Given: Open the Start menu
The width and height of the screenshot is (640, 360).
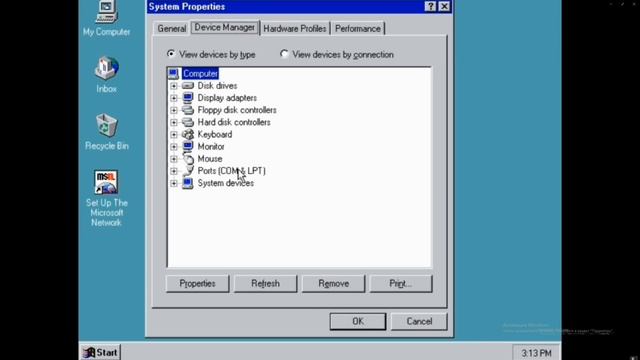Looking at the screenshot, I should tap(100, 352).
